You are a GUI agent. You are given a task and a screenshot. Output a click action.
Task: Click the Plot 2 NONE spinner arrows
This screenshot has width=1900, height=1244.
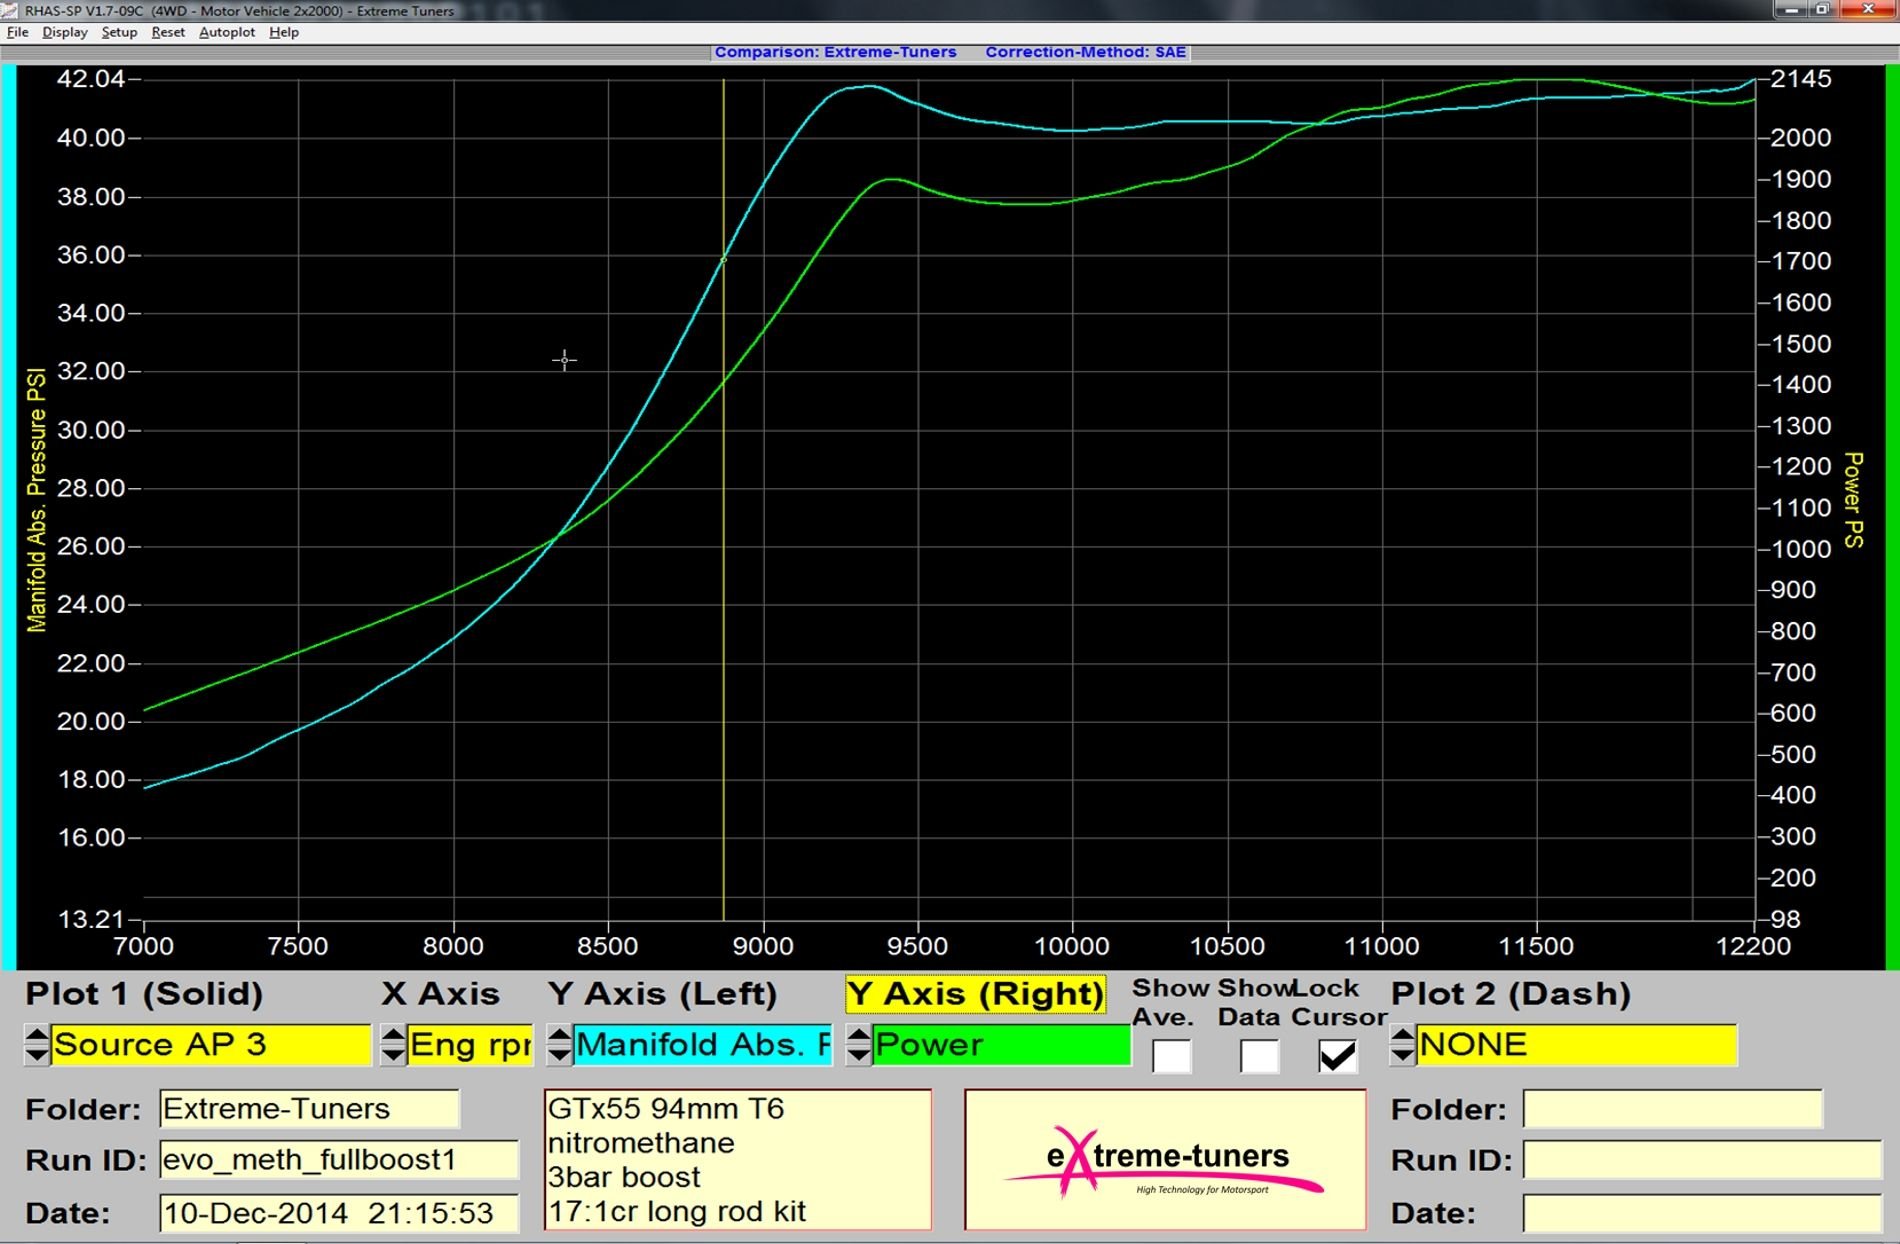click(1402, 1045)
